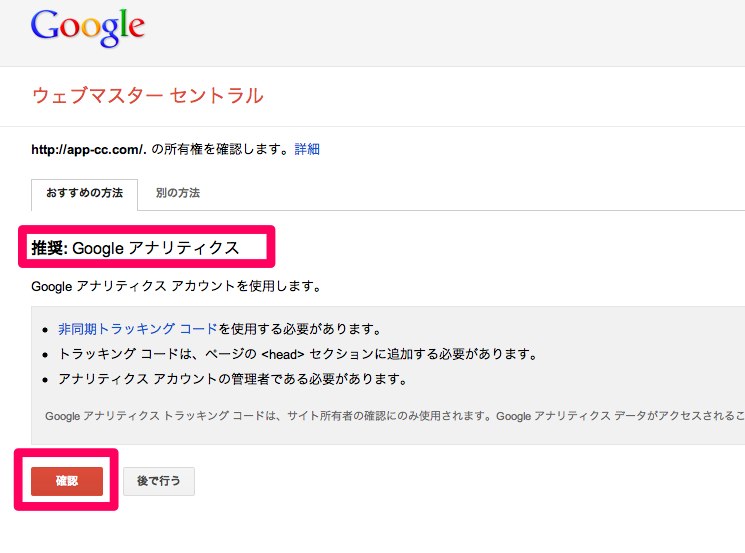Click the bullet dot before 非同期トラッキング
This screenshot has width=745, height=553.
click(x=45, y=330)
